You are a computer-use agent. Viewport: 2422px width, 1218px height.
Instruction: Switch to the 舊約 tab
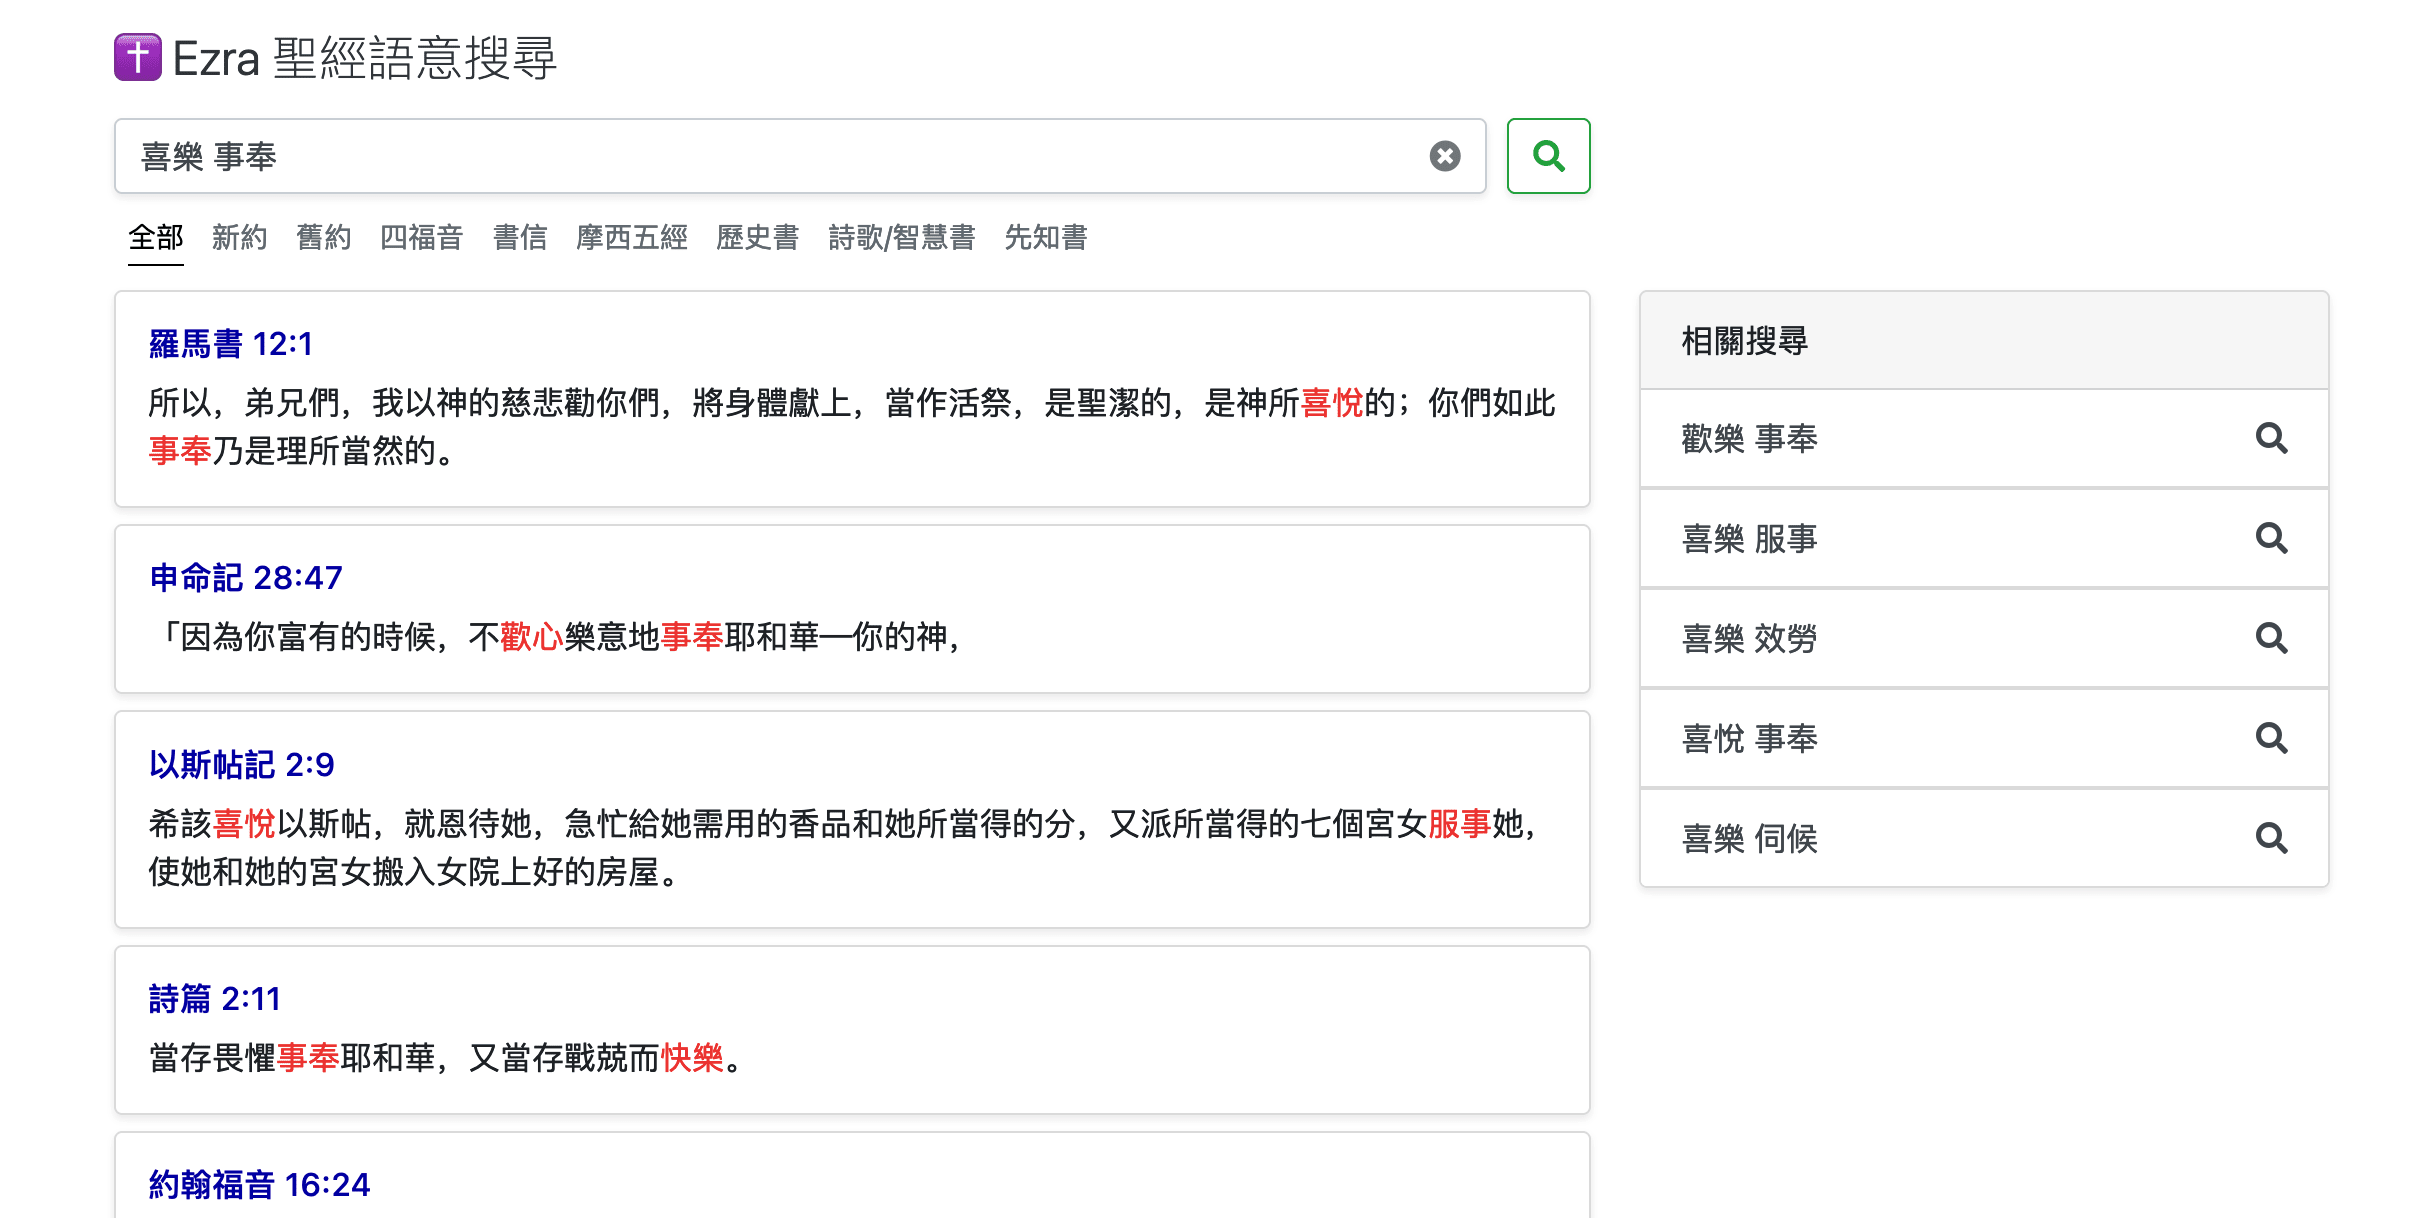pyautogui.click(x=324, y=238)
